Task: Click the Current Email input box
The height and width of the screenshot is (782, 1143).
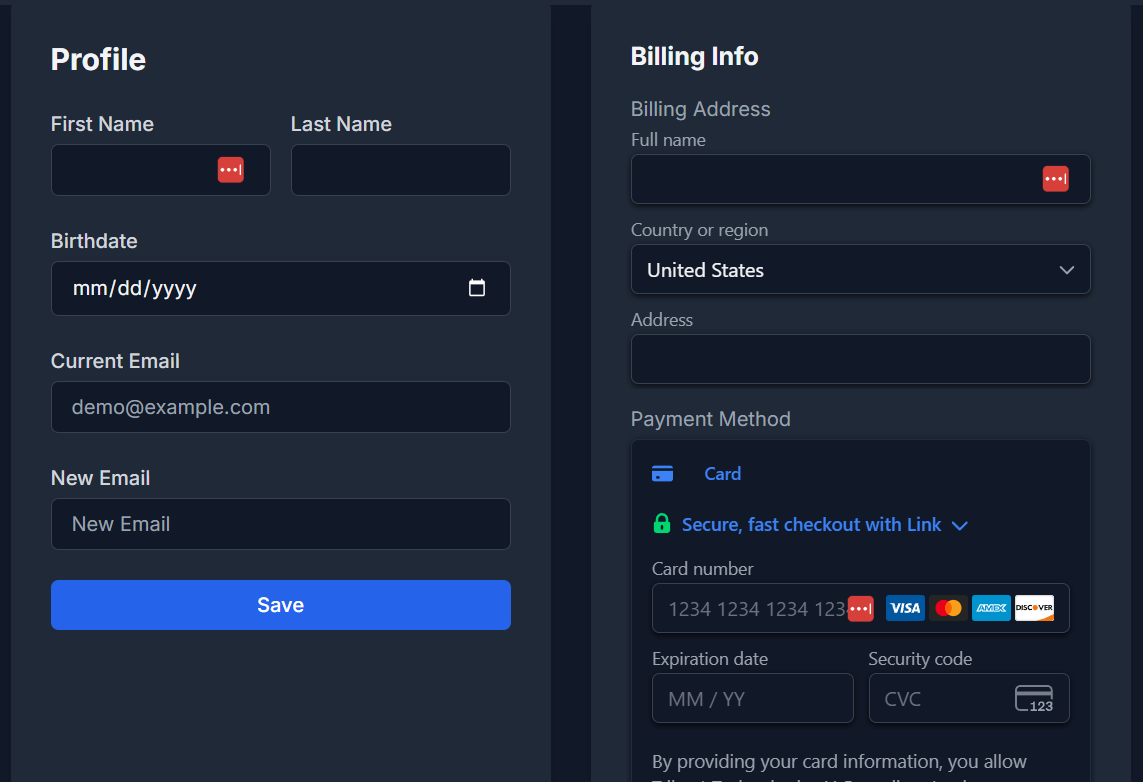Action: (280, 407)
